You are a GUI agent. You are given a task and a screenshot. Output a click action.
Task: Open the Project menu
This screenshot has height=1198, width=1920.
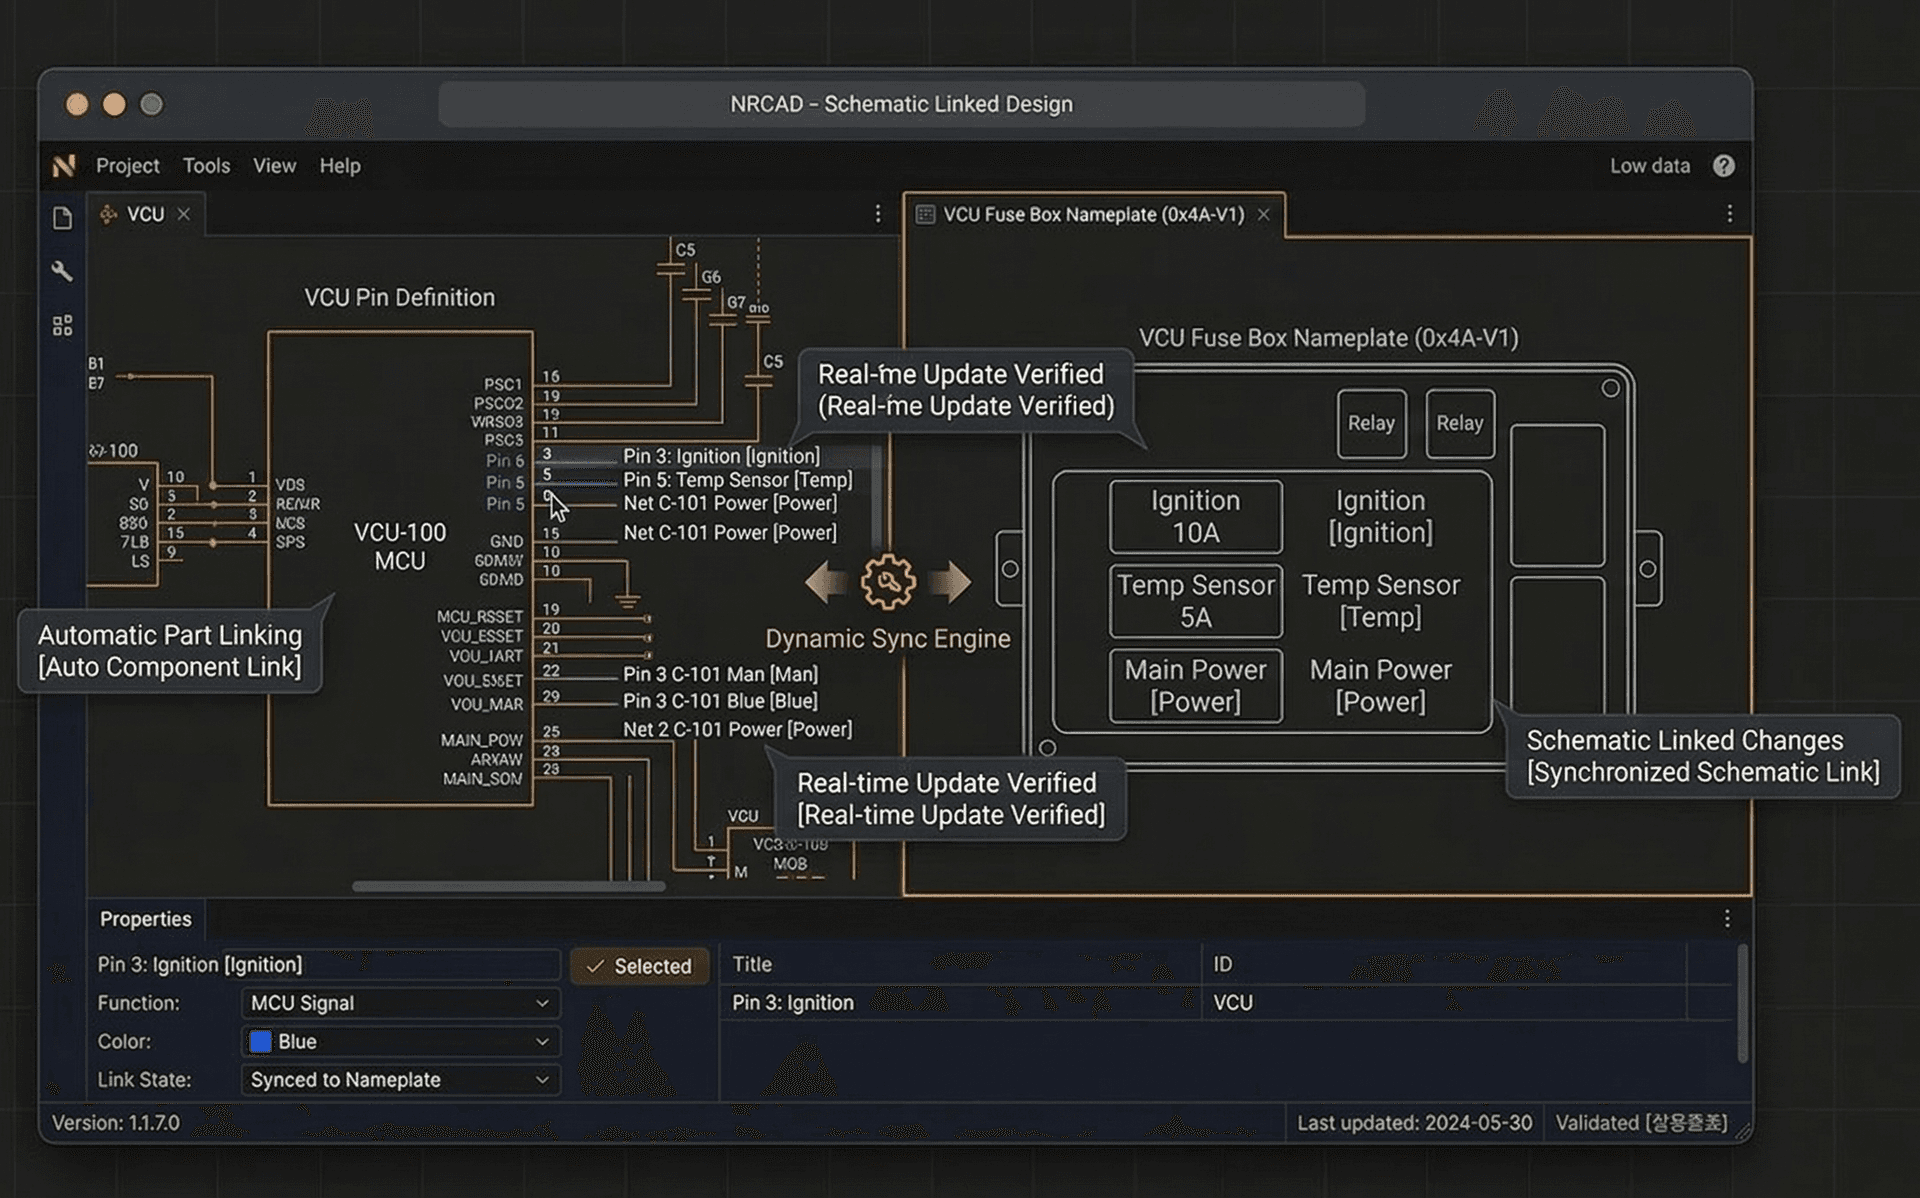[x=127, y=166]
